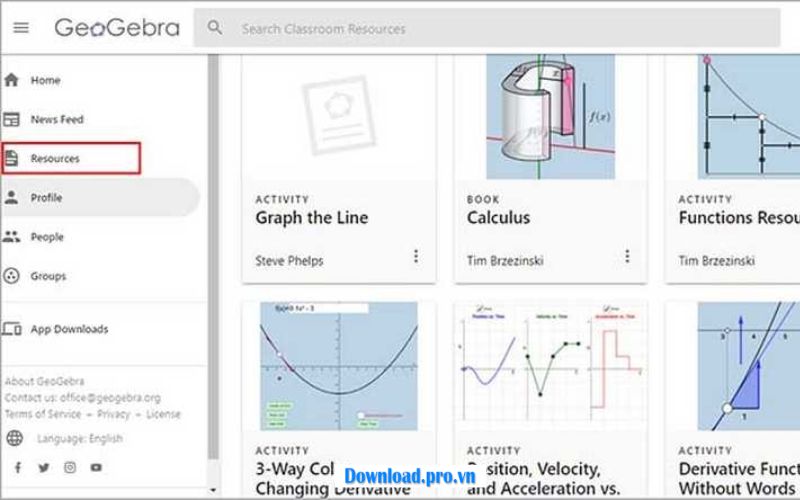Click the globe language icon

pos(15,438)
